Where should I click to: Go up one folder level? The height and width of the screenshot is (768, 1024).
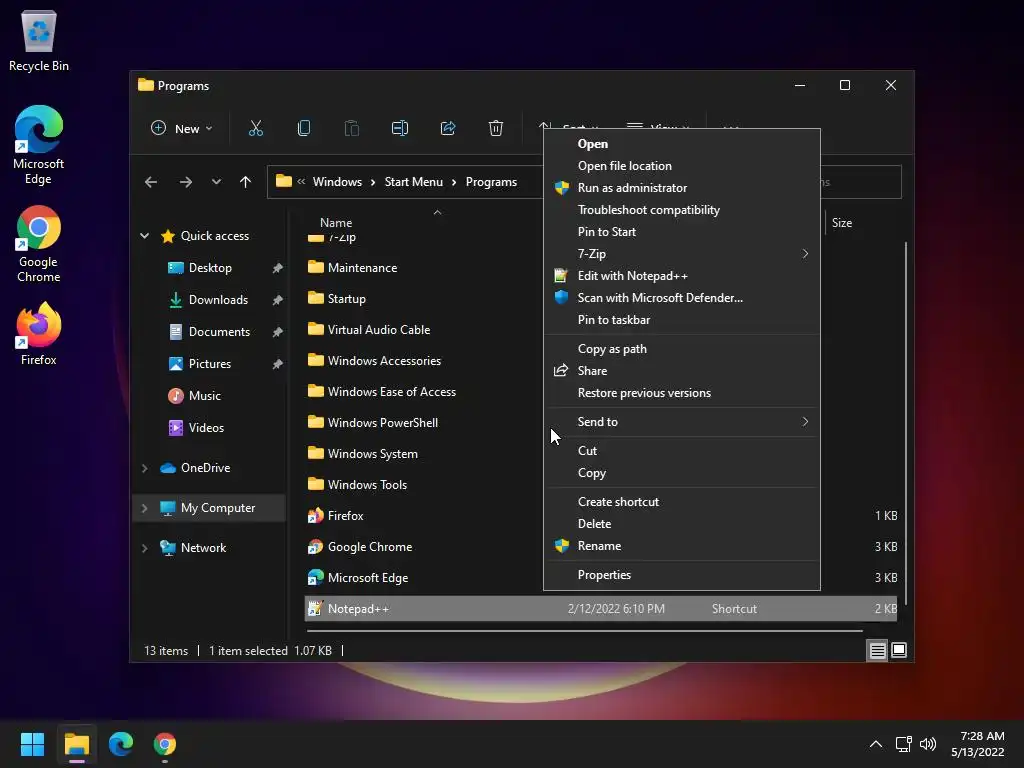(245, 182)
